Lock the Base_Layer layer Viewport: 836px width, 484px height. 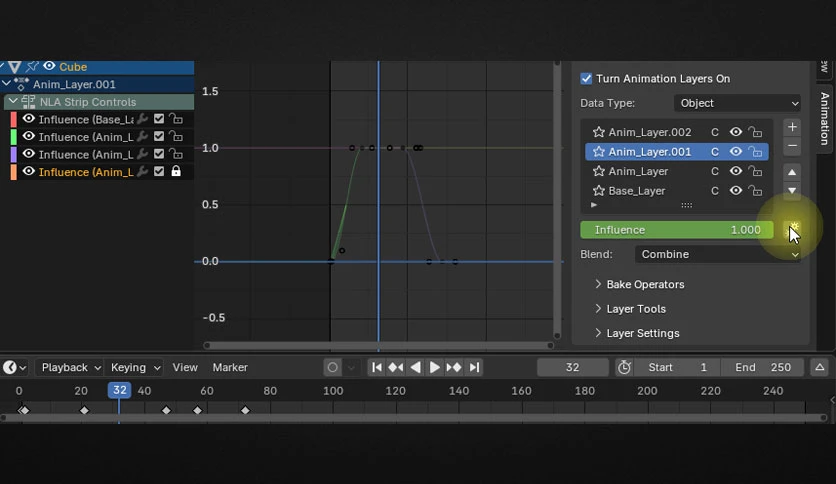point(755,191)
